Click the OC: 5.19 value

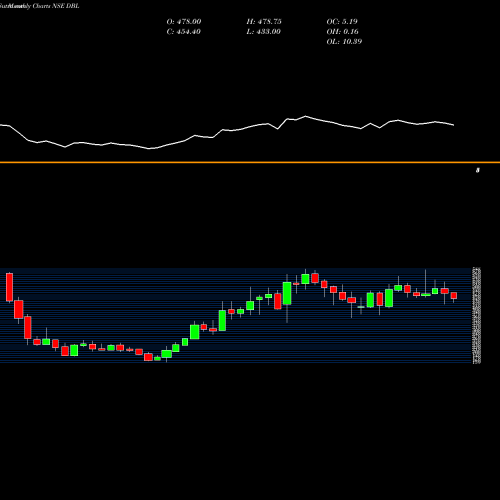pyautogui.click(x=342, y=22)
